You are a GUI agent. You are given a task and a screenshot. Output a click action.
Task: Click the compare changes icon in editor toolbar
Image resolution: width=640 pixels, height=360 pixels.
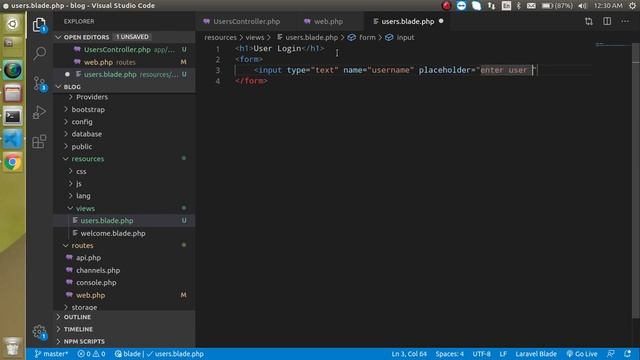[x=589, y=21]
